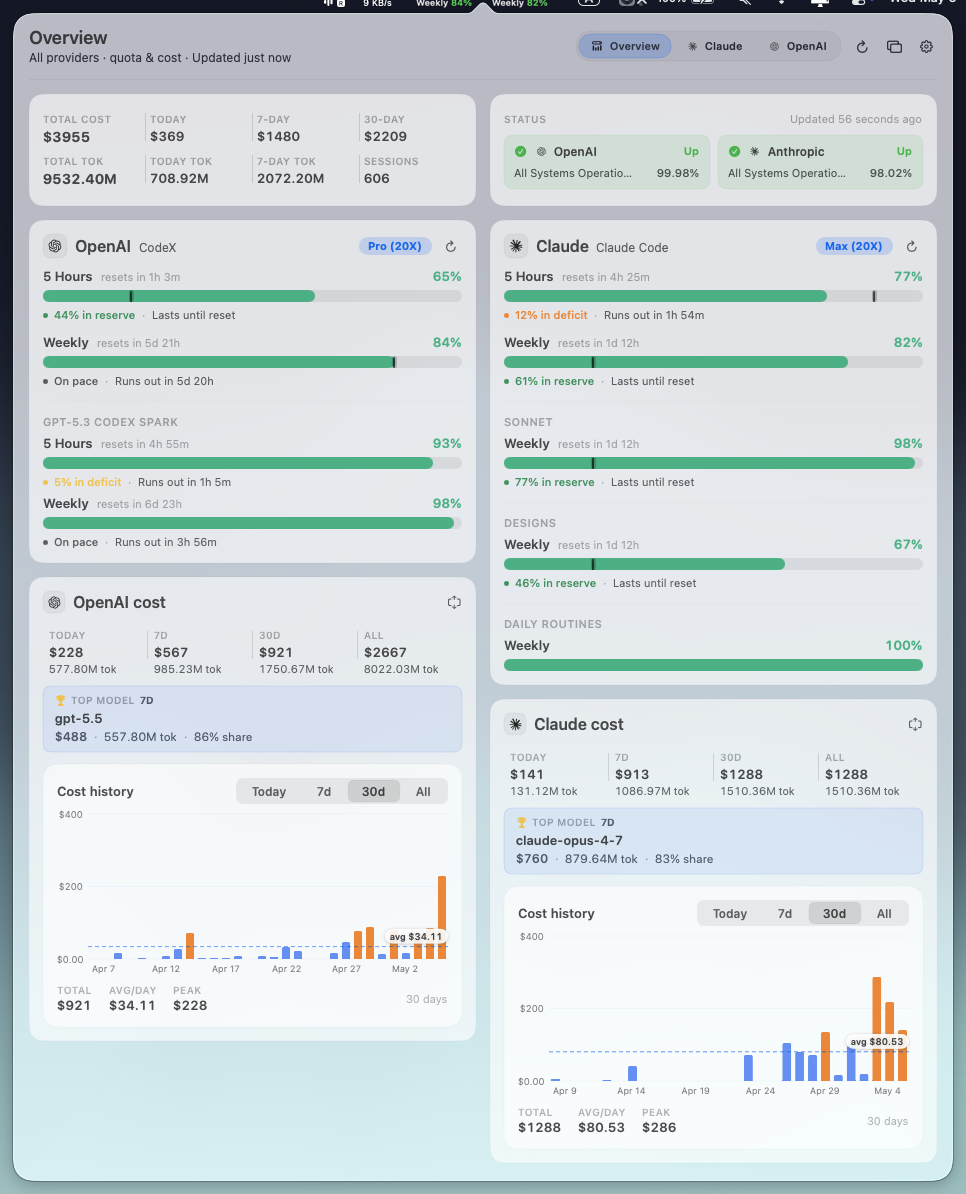This screenshot has height=1194, width=966.
Task: Click Anthropic uptime value 98.02%
Action: (891, 173)
